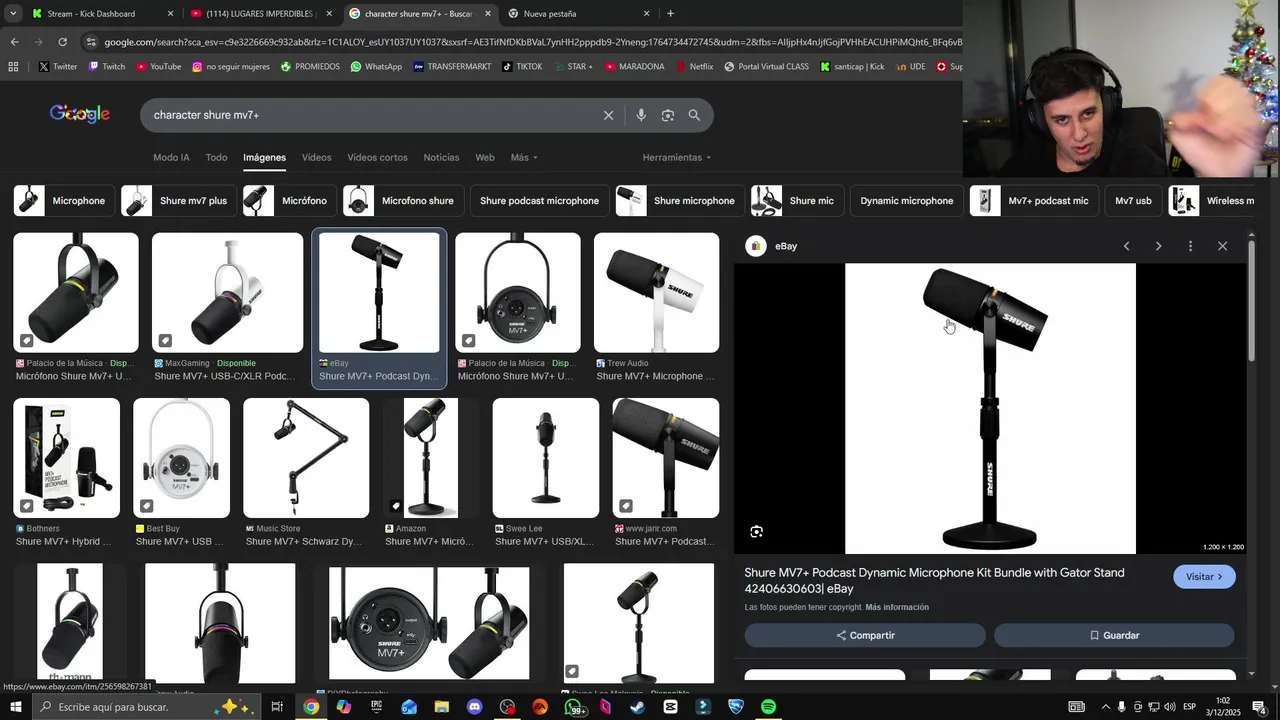The height and width of the screenshot is (720, 1280).
Task: Open the Music Store boom arm thumbnail
Action: tap(306, 458)
